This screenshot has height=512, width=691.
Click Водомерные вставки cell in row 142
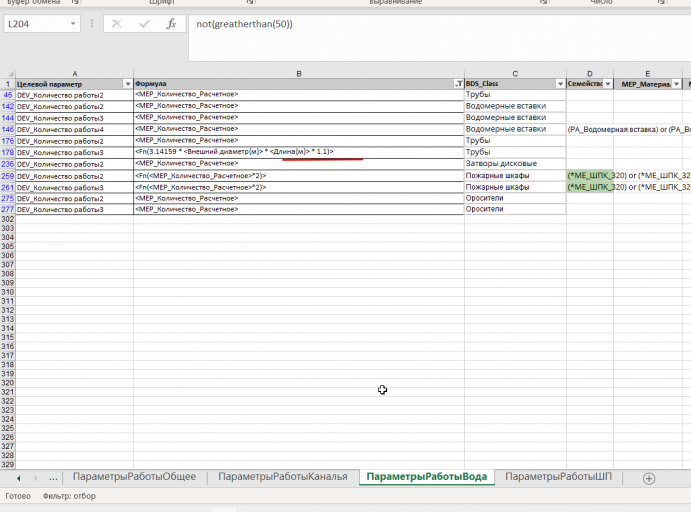515,106
